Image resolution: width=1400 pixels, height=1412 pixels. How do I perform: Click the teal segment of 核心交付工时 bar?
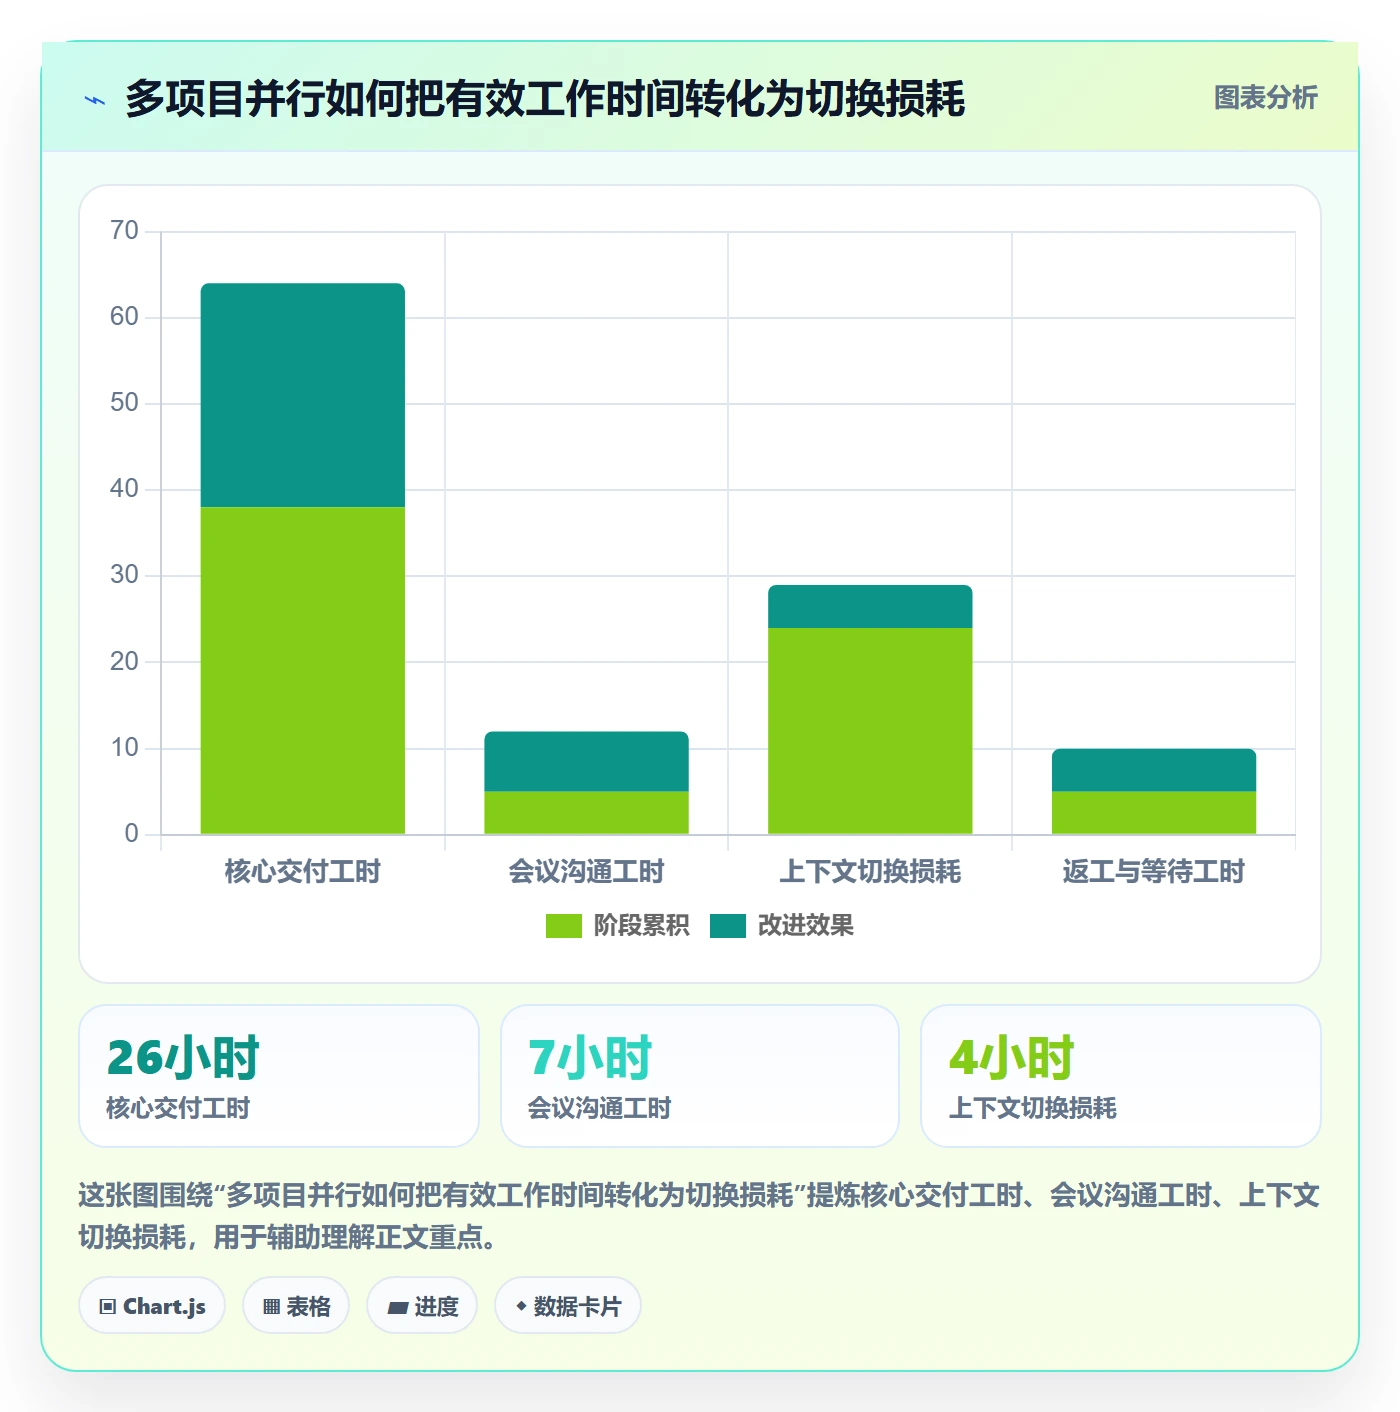pos(303,395)
